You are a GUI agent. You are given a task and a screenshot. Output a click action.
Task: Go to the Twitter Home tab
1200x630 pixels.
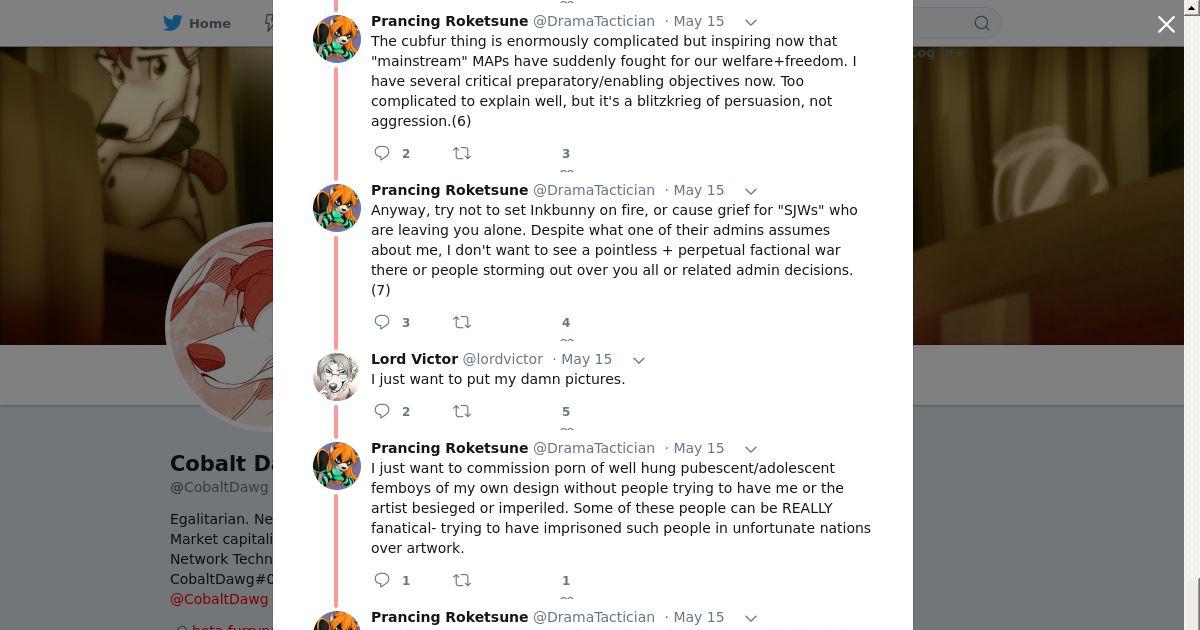(198, 23)
